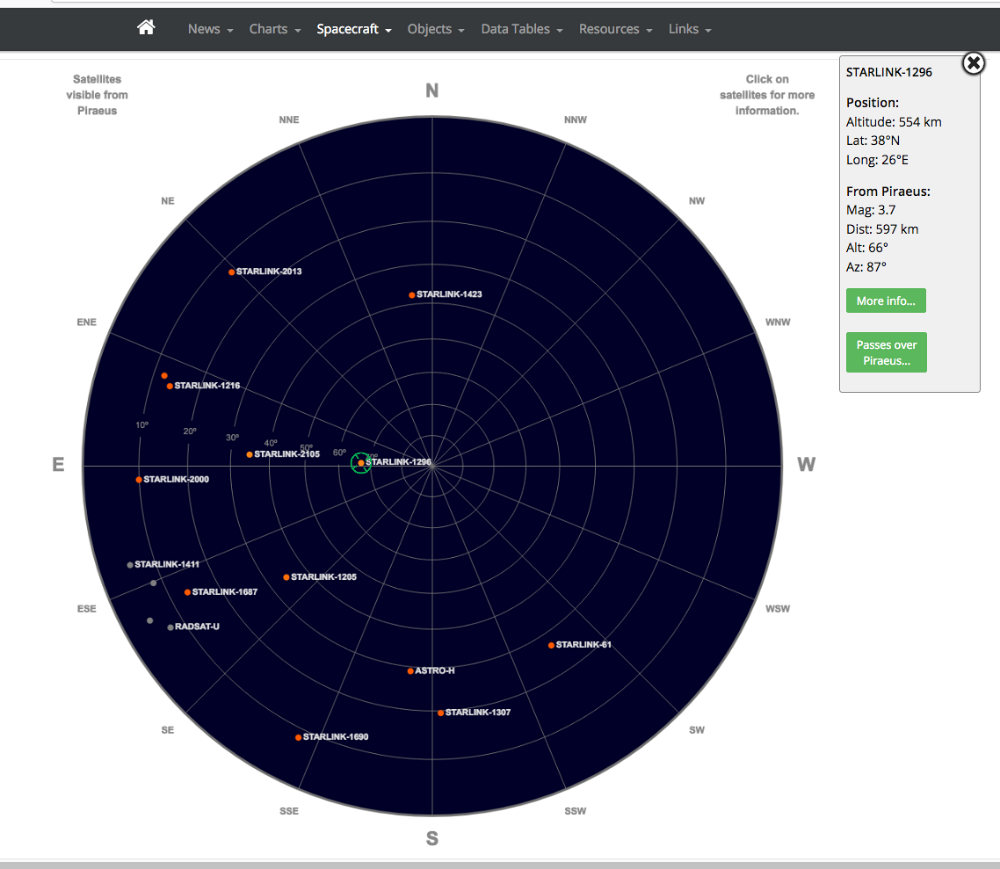Select the STARLINK-2013 satellite marker

(232, 272)
